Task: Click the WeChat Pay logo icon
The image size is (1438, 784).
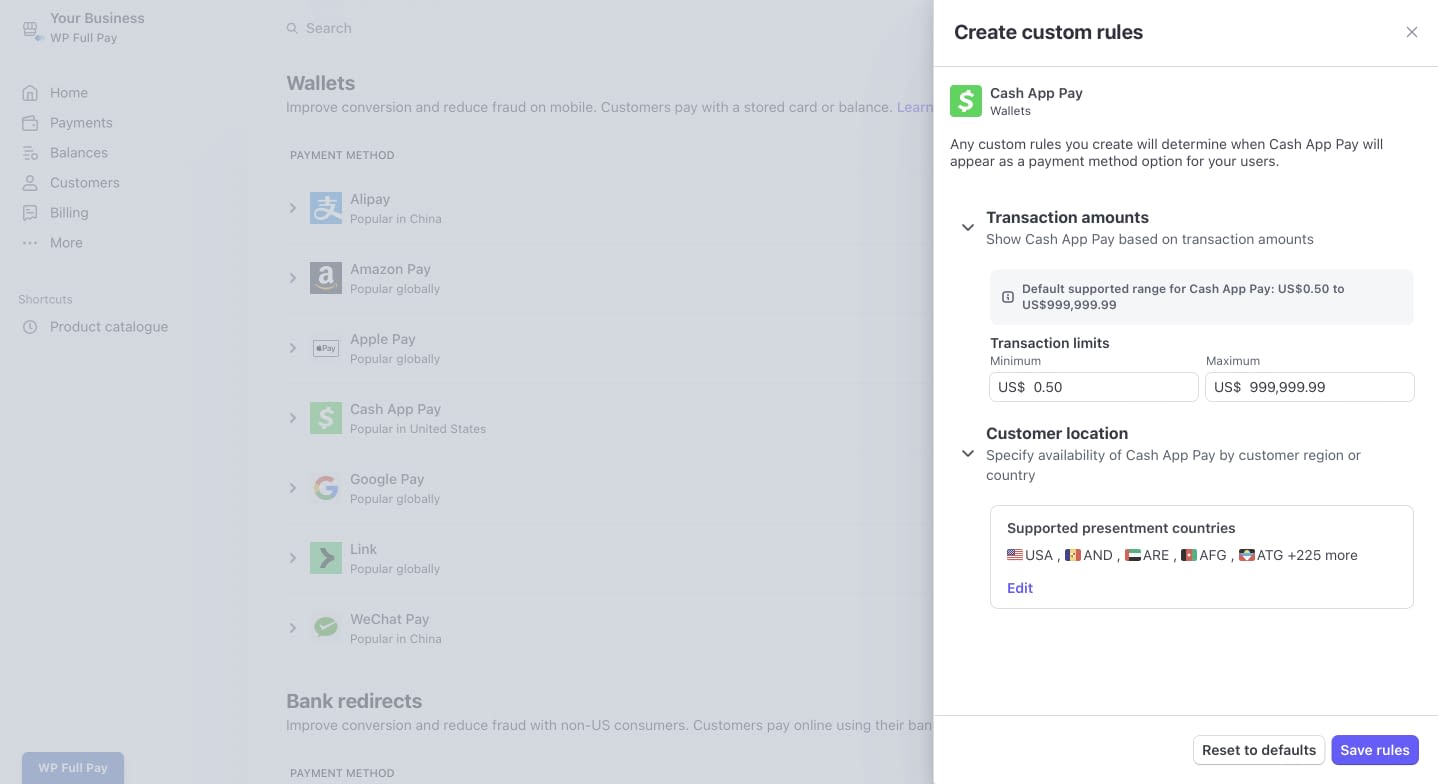Action: pyautogui.click(x=326, y=628)
